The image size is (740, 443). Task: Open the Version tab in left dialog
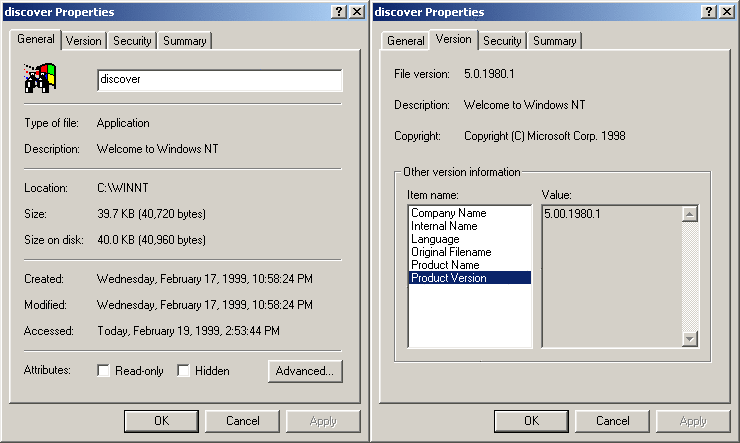(84, 41)
